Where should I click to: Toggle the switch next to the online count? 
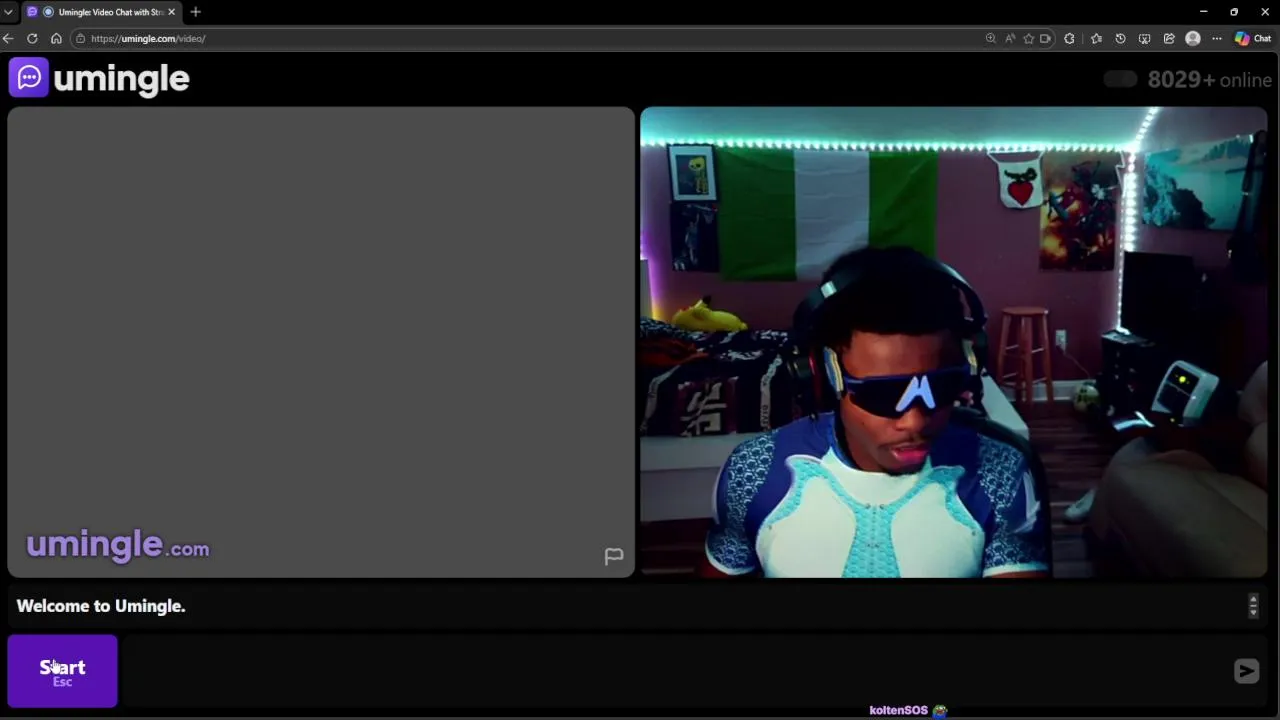[1121, 80]
